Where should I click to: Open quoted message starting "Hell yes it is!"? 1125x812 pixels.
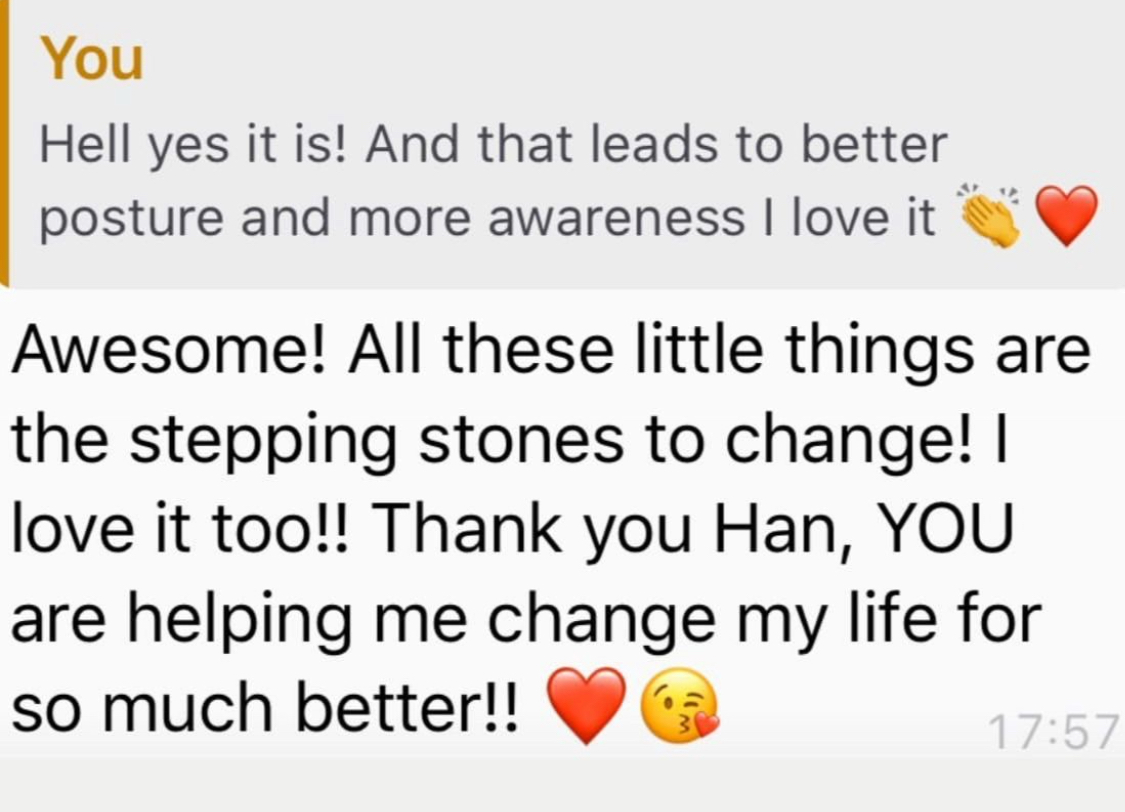(490, 146)
